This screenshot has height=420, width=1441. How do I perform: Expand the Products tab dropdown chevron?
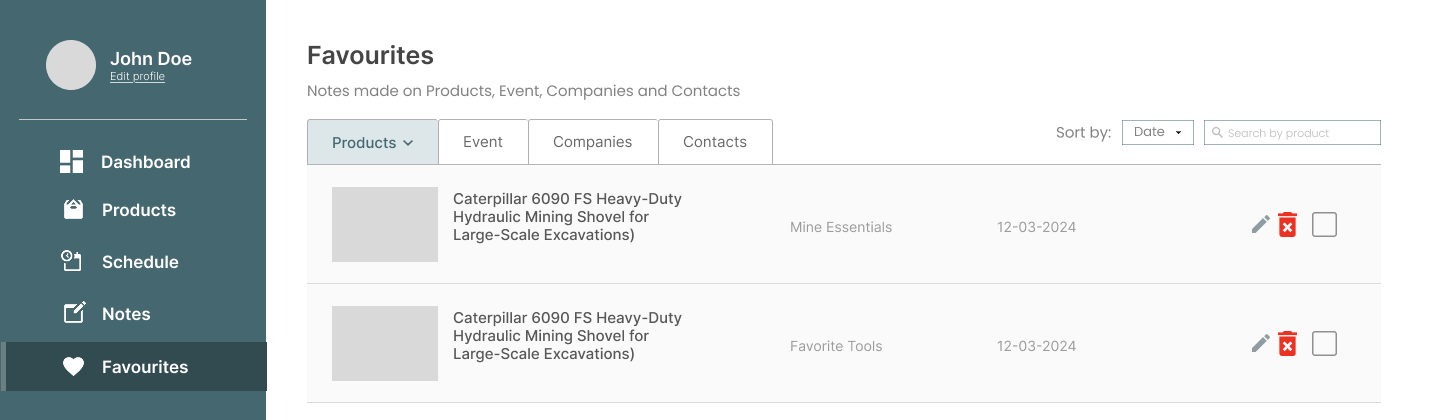pos(408,143)
